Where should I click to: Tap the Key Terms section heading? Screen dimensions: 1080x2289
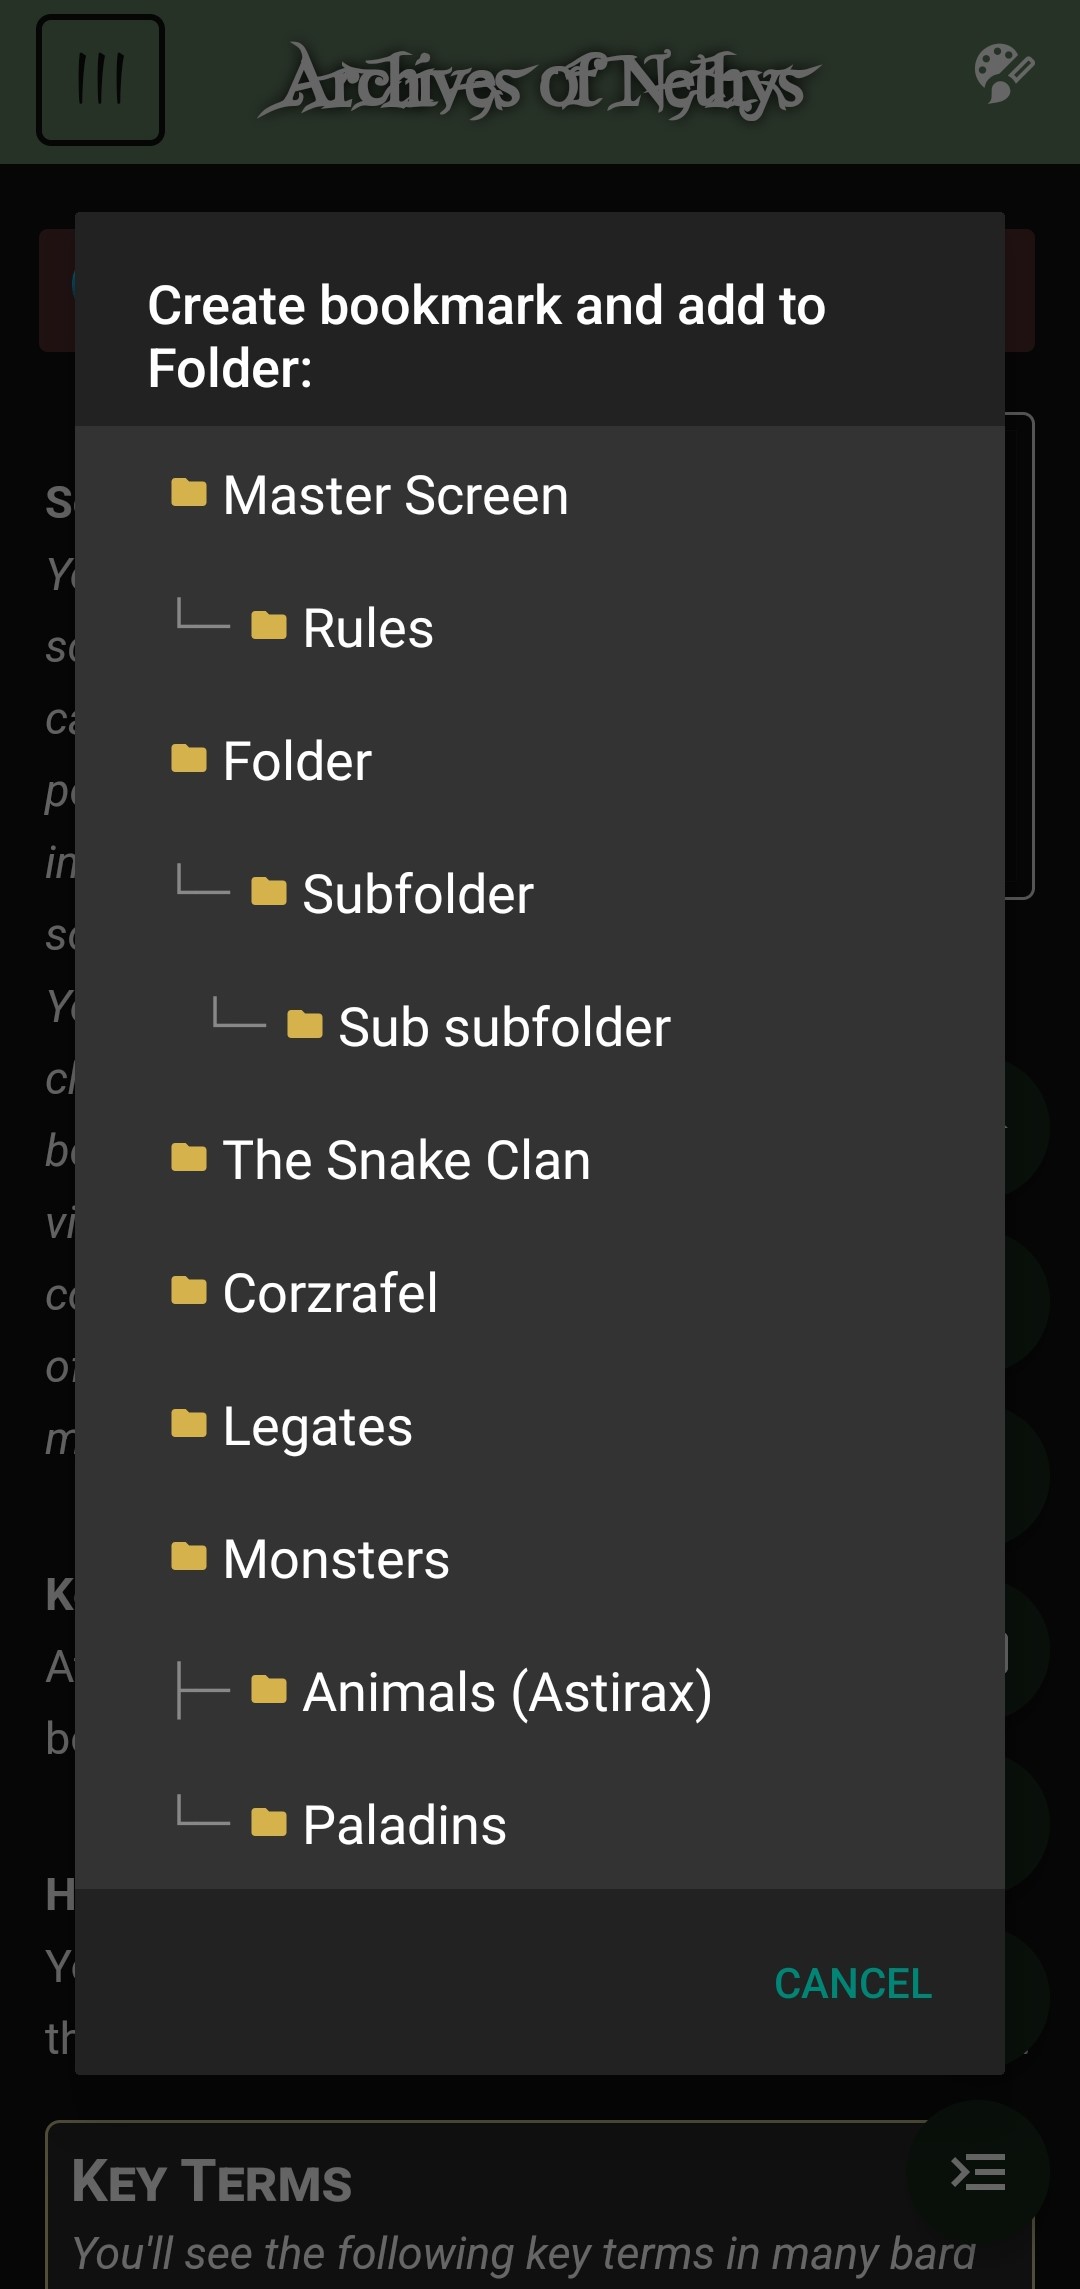(212, 2180)
